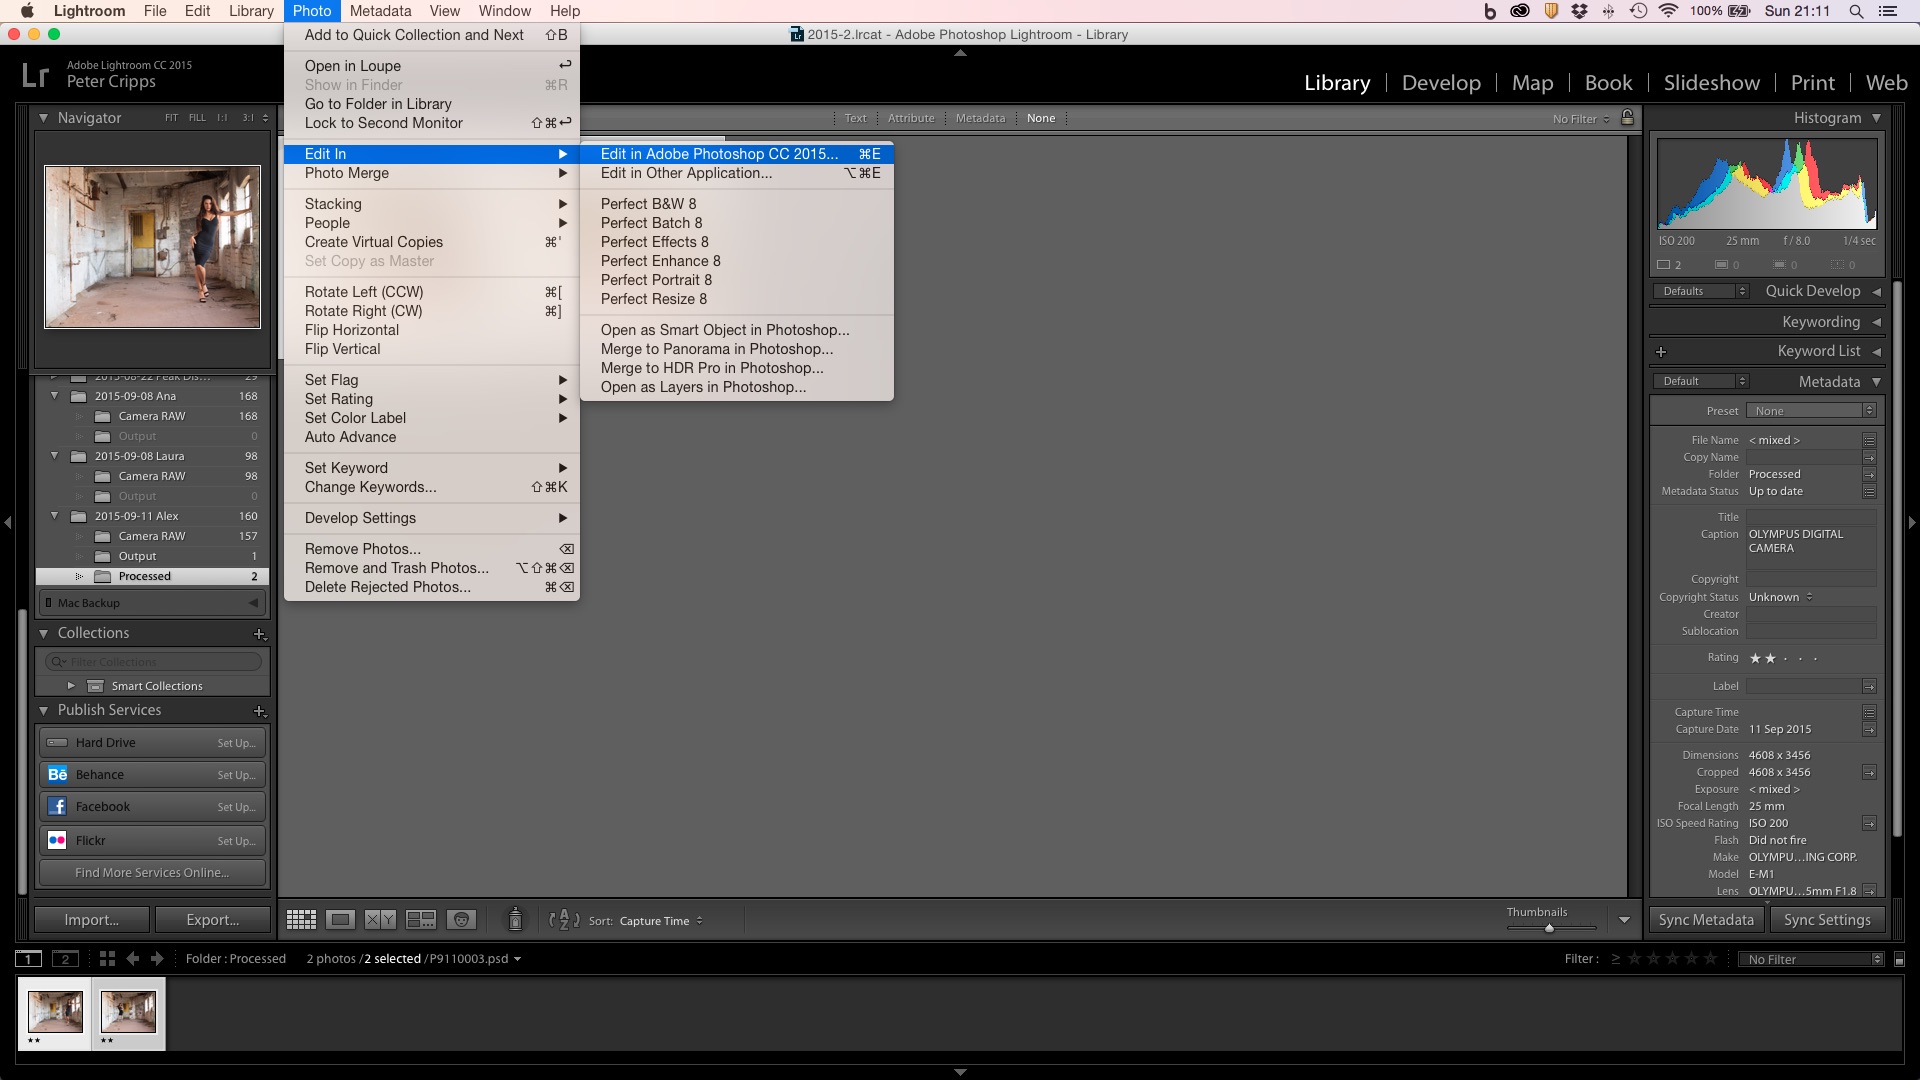Switch to Loupe view in toolbar
Image resolution: width=1920 pixels, height=1080 pixels.
point(340,920)
